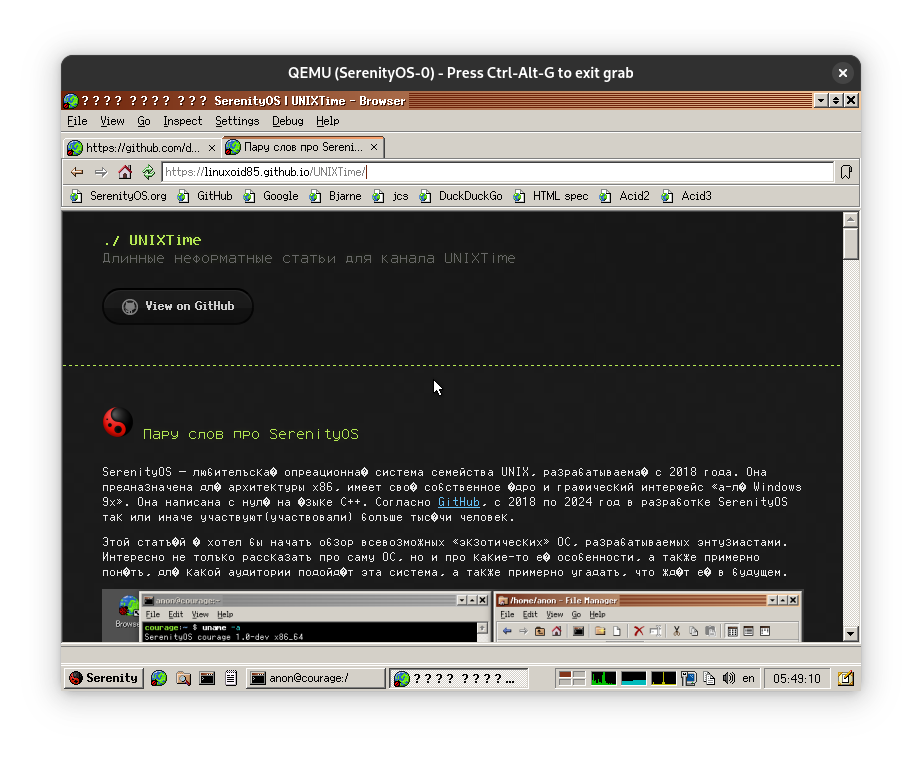The width and height of the screenshot is (922, 758).
Task: Maximize the Browser window
Action: (836, 101)
